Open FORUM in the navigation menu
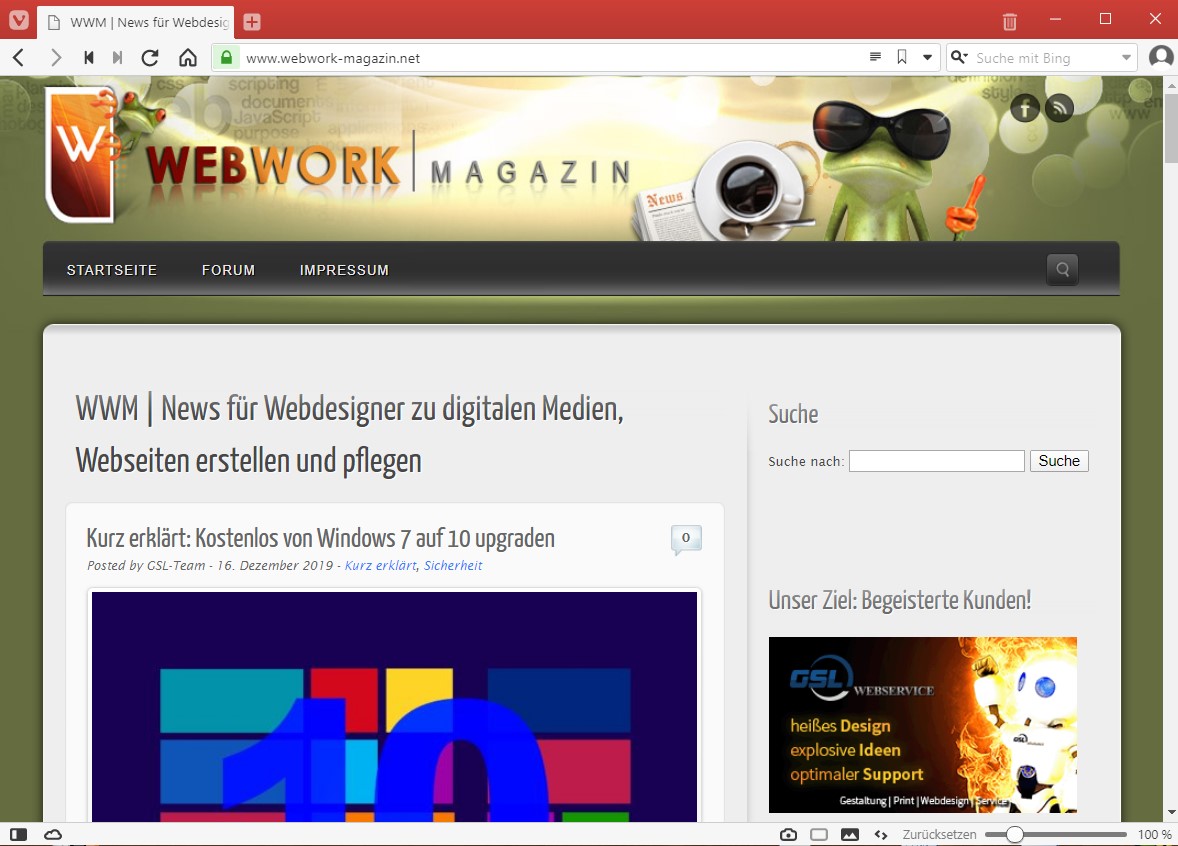Viewport: 1178px width, 846px height. click(x=228, y=270)
